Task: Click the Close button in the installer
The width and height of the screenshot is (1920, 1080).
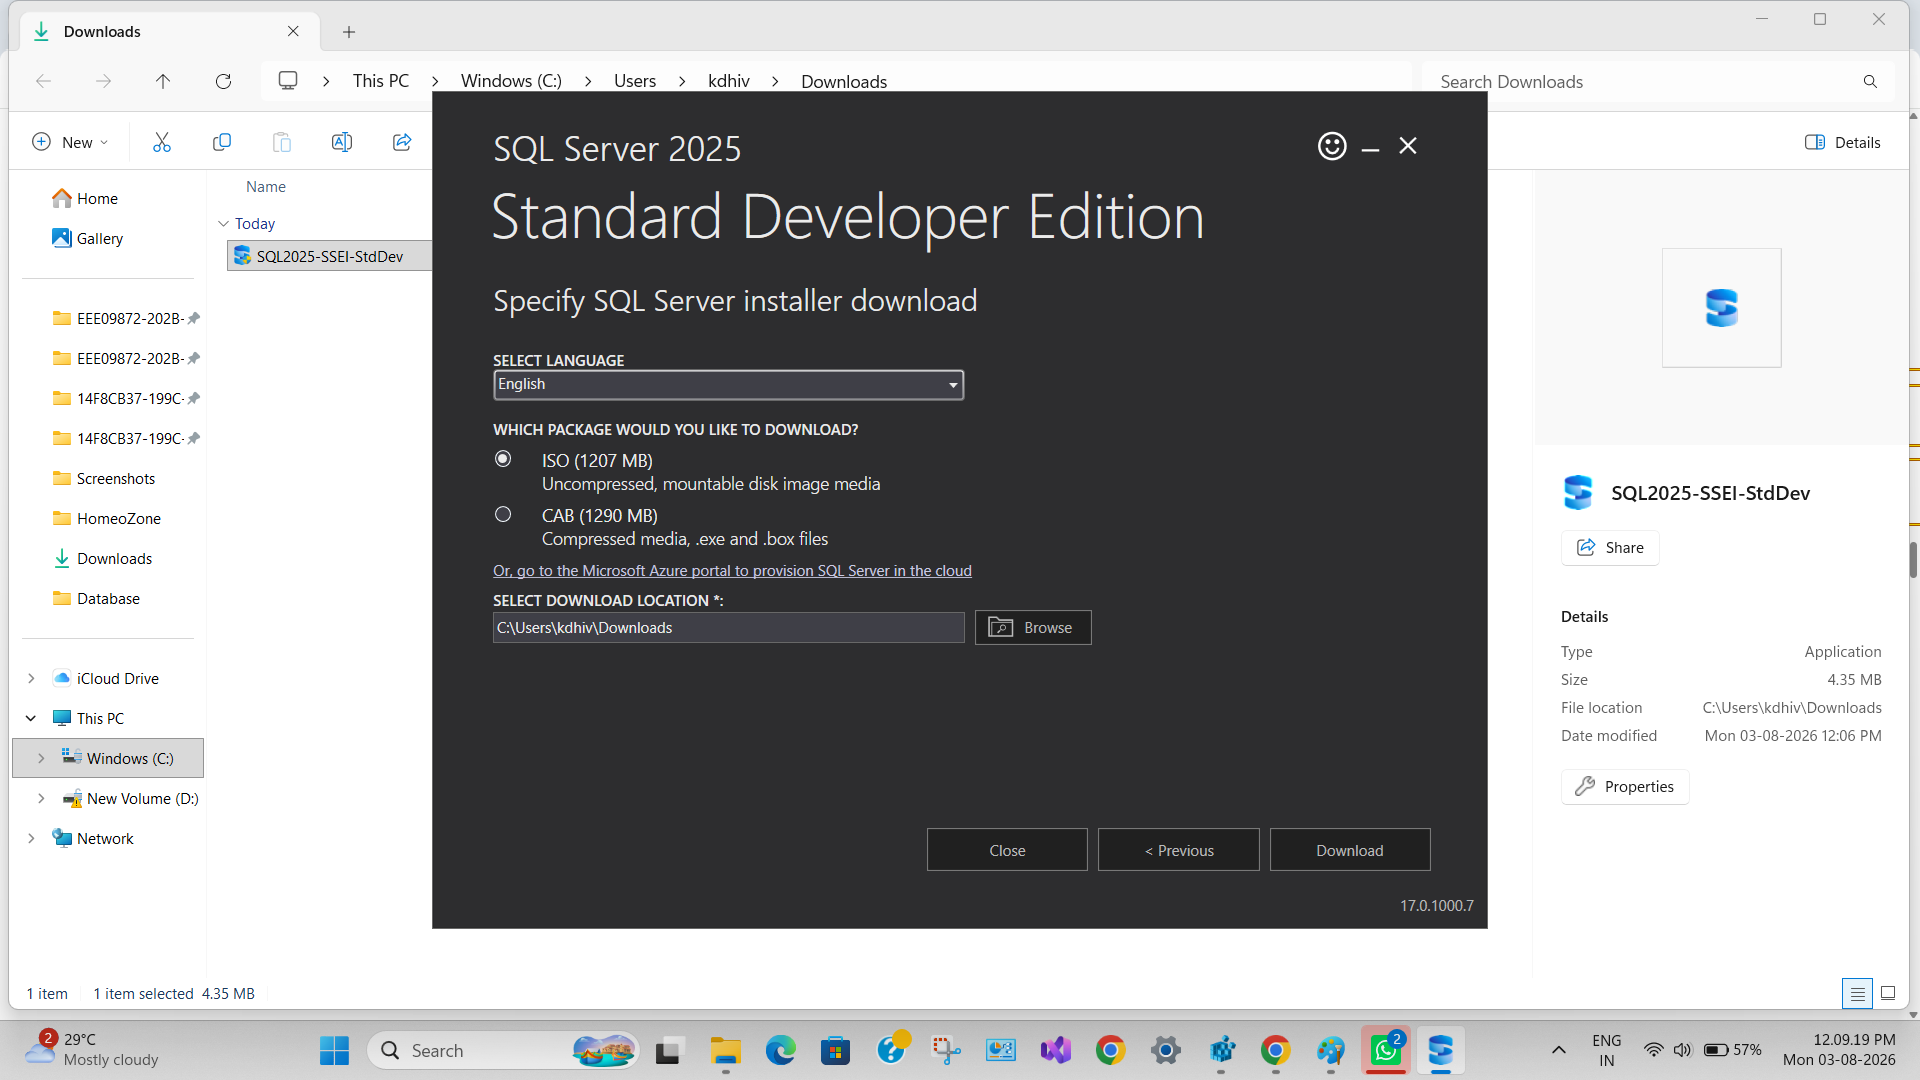Action: tap(1007, 850)
